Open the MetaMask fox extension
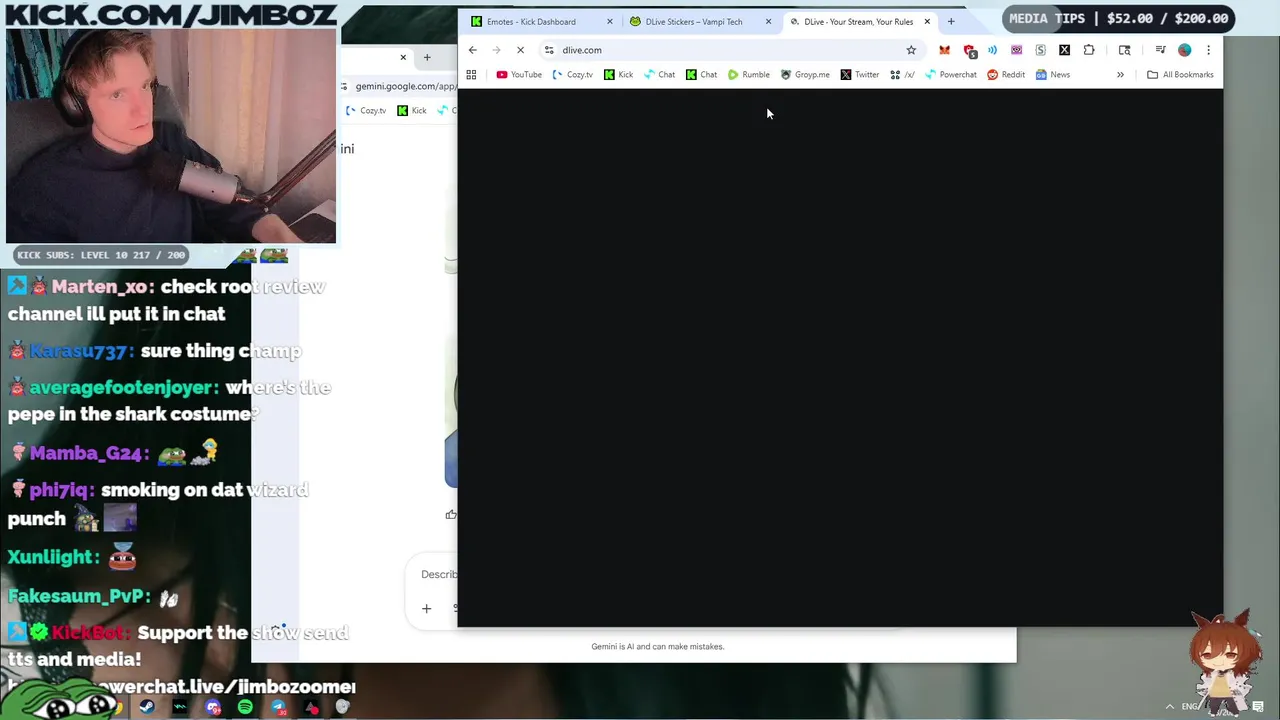The image size is (1280, 720). pyautogui.click(x=944, y=50)
